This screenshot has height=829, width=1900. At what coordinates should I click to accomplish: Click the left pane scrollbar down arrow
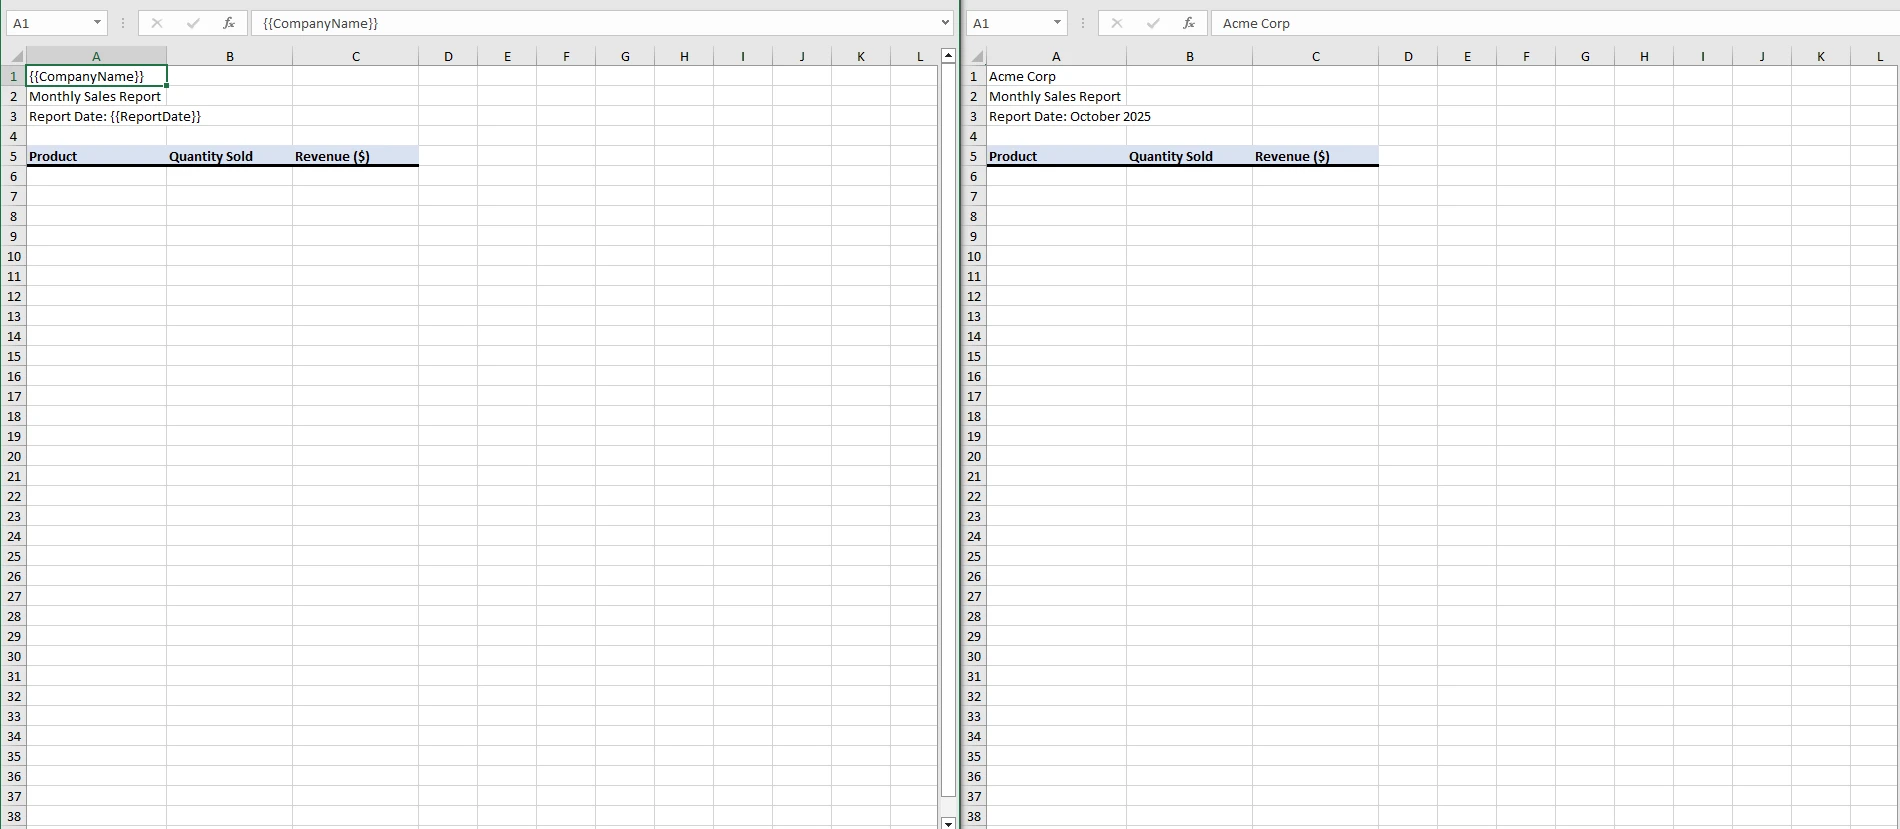pyautogui.click(x=948, y=822)
